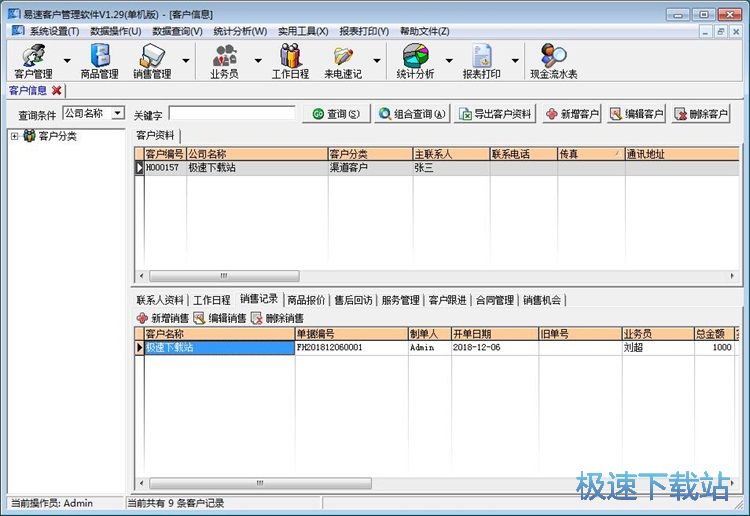The image size is (750, 516).
Task: Click 编辑销售 in the sales toolbar
Action: pos(220,318)
